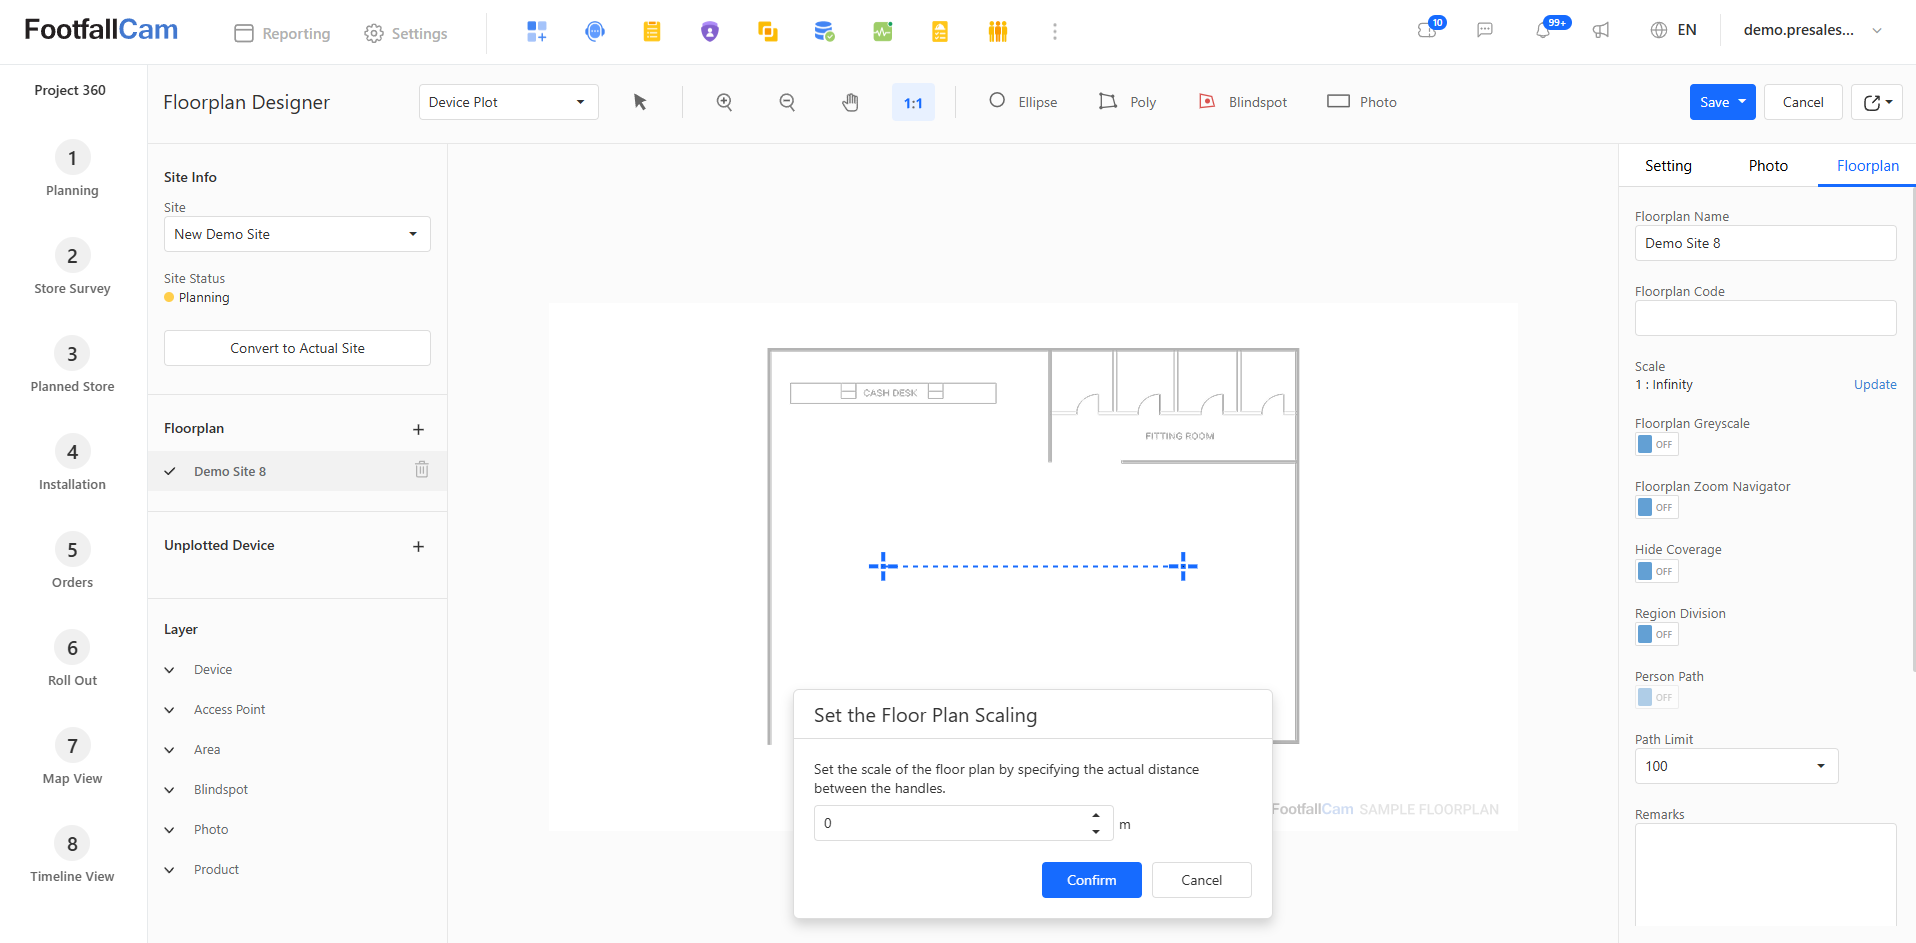Toggle the Floorplan Zoom Navigator switch
Image resolution: width=1916 pixels, height=943 pixels.
[x=1657, y=507]
